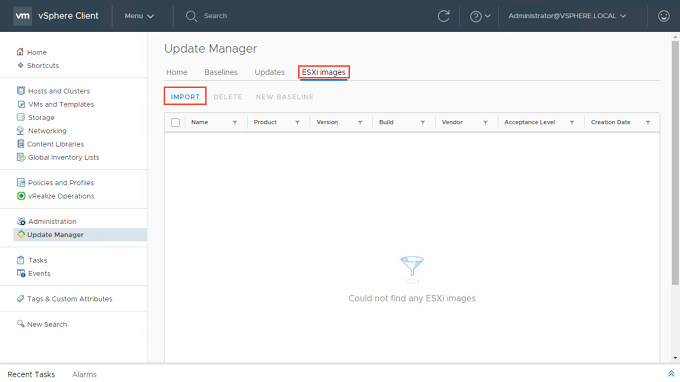Screen dimensions: 680x382
Task: Switch to the Home tab
Action: [177, 72]
